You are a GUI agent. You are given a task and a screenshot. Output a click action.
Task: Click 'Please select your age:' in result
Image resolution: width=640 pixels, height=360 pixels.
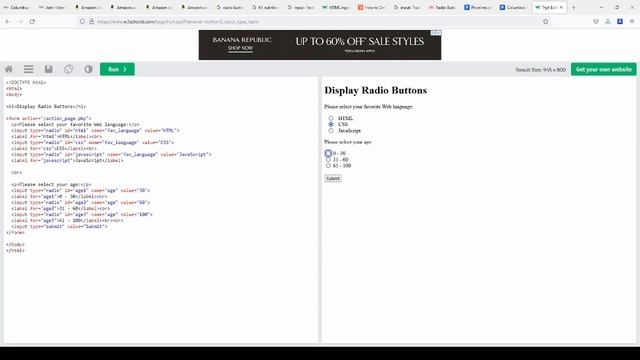click(348, 142)
